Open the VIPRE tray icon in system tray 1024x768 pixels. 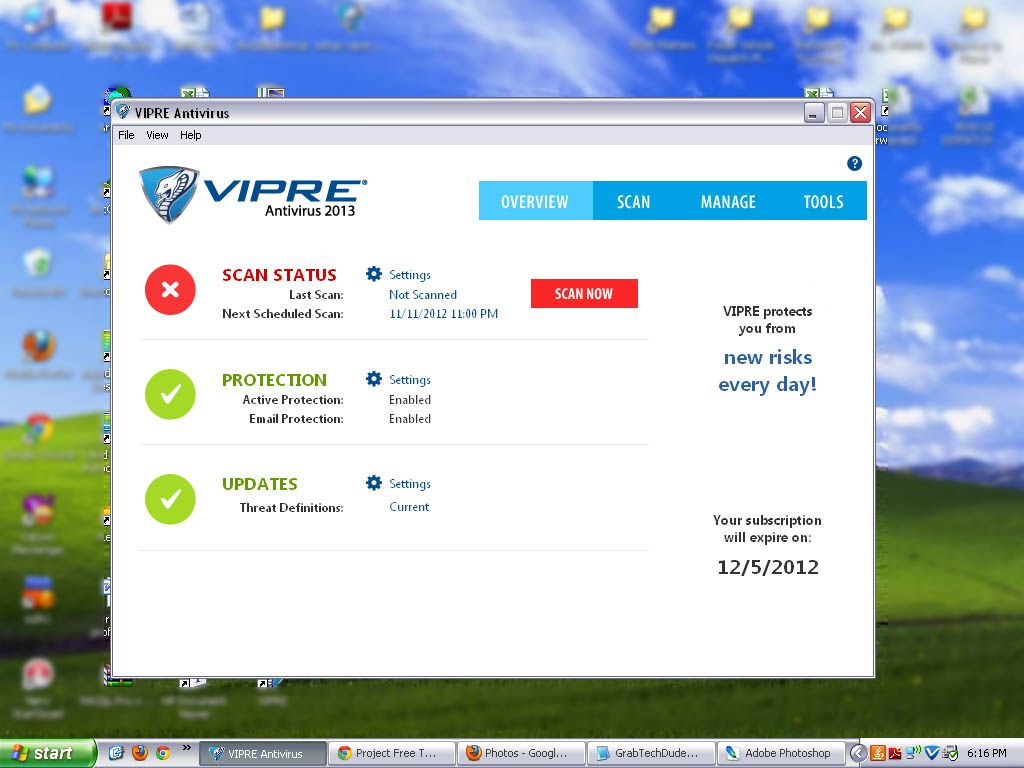pyautogui.click(x=931, y=754)
